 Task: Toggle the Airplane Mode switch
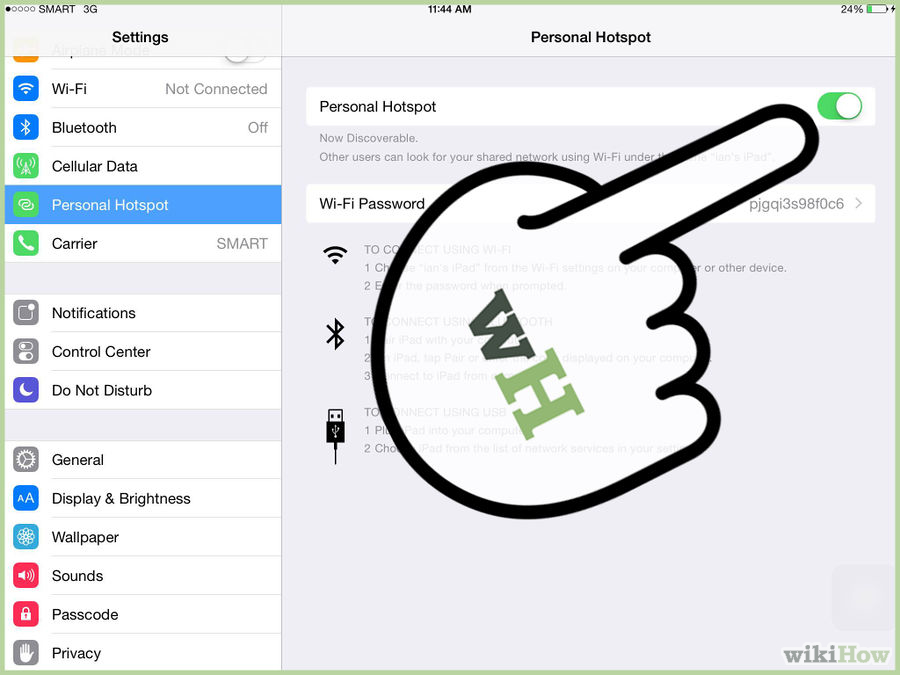(x=245, y=53)
